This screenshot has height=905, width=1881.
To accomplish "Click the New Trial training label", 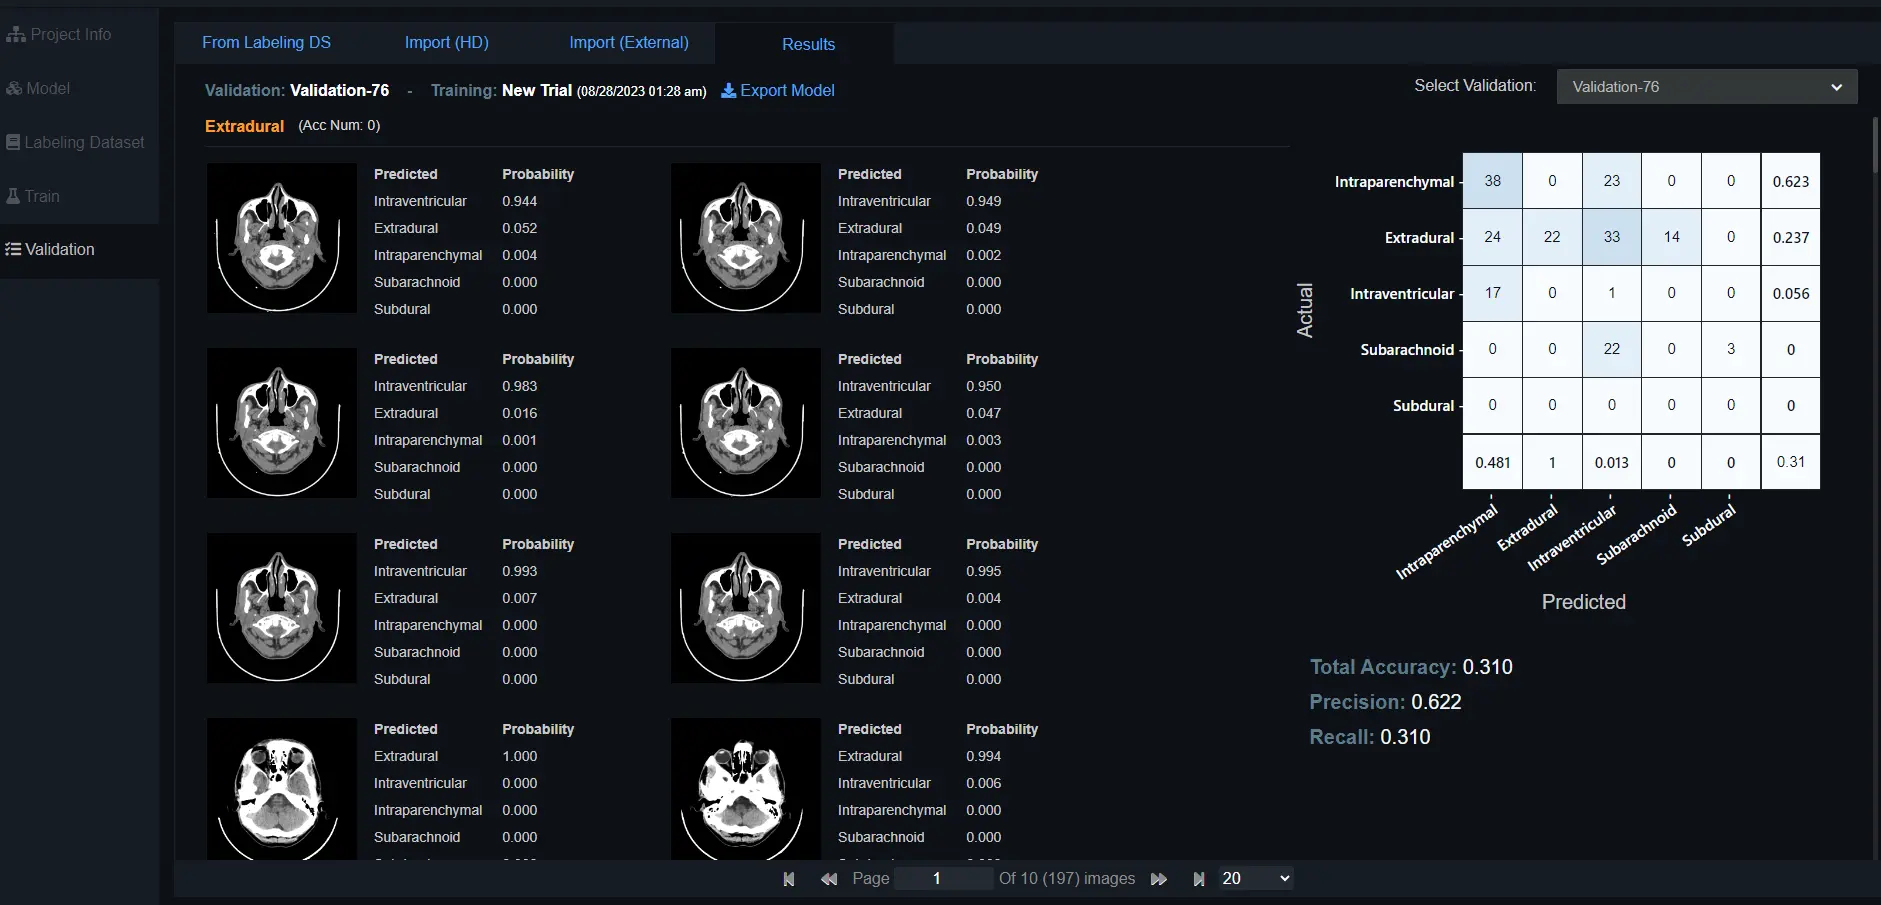I will coord(537,90).
